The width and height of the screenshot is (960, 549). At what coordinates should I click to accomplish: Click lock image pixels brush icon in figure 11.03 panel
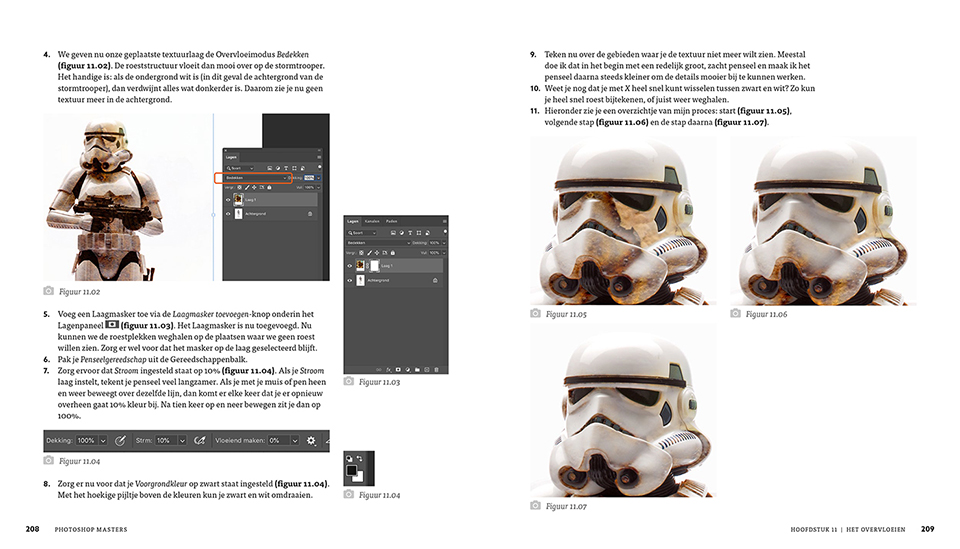point(370,252)
